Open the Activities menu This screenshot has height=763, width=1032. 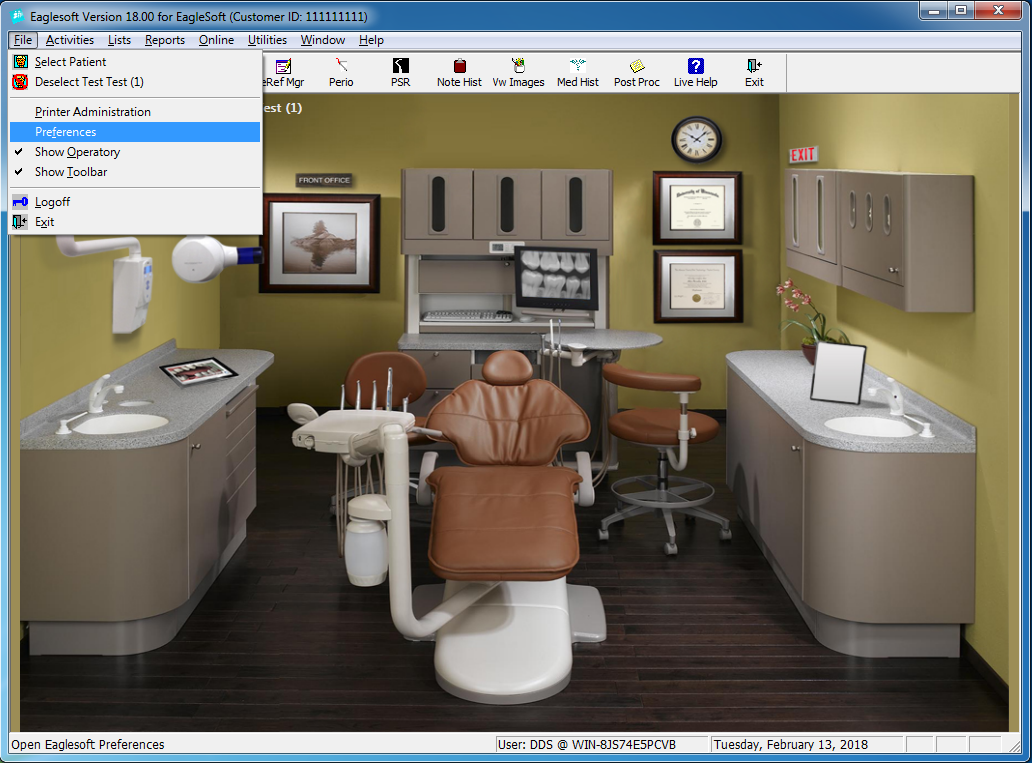pyautogui.click(x=70, y=40)
